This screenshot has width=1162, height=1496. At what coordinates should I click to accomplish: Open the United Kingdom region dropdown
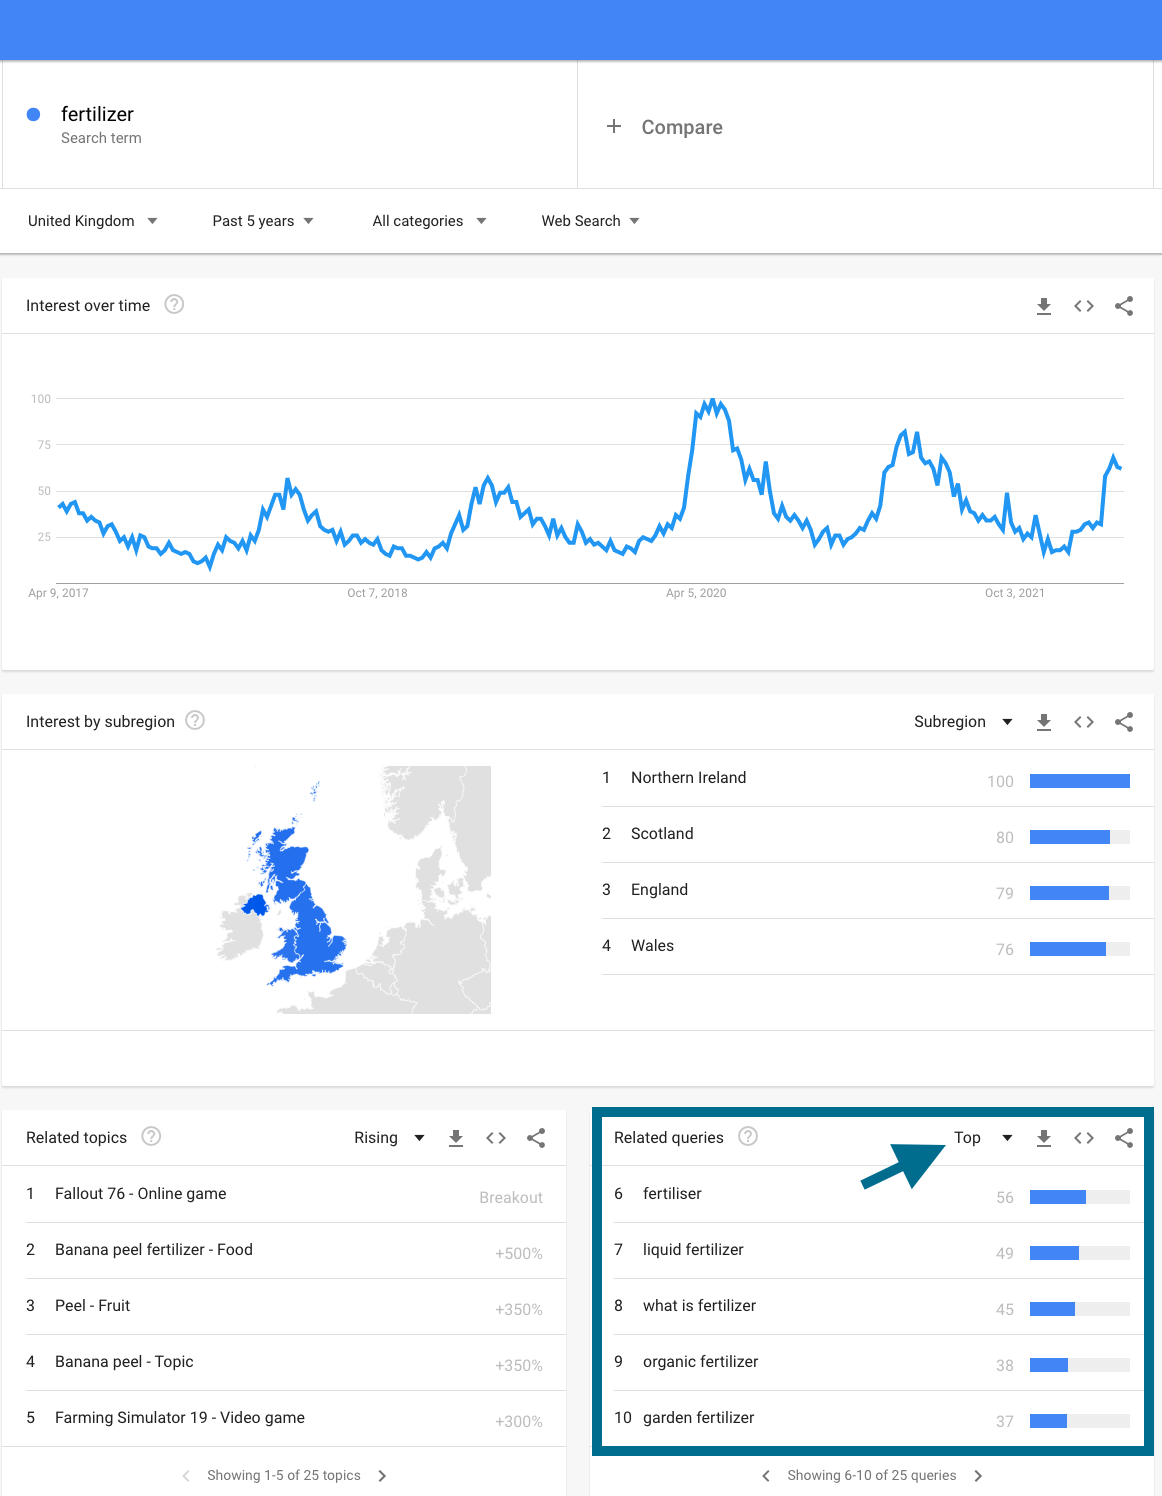coord(92,221)
